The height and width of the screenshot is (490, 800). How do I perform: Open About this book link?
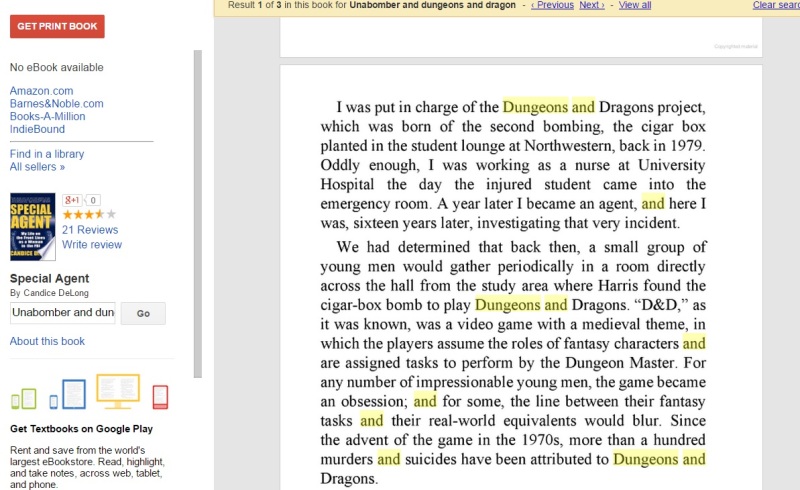pyautogui.click(x=47, y=341)
